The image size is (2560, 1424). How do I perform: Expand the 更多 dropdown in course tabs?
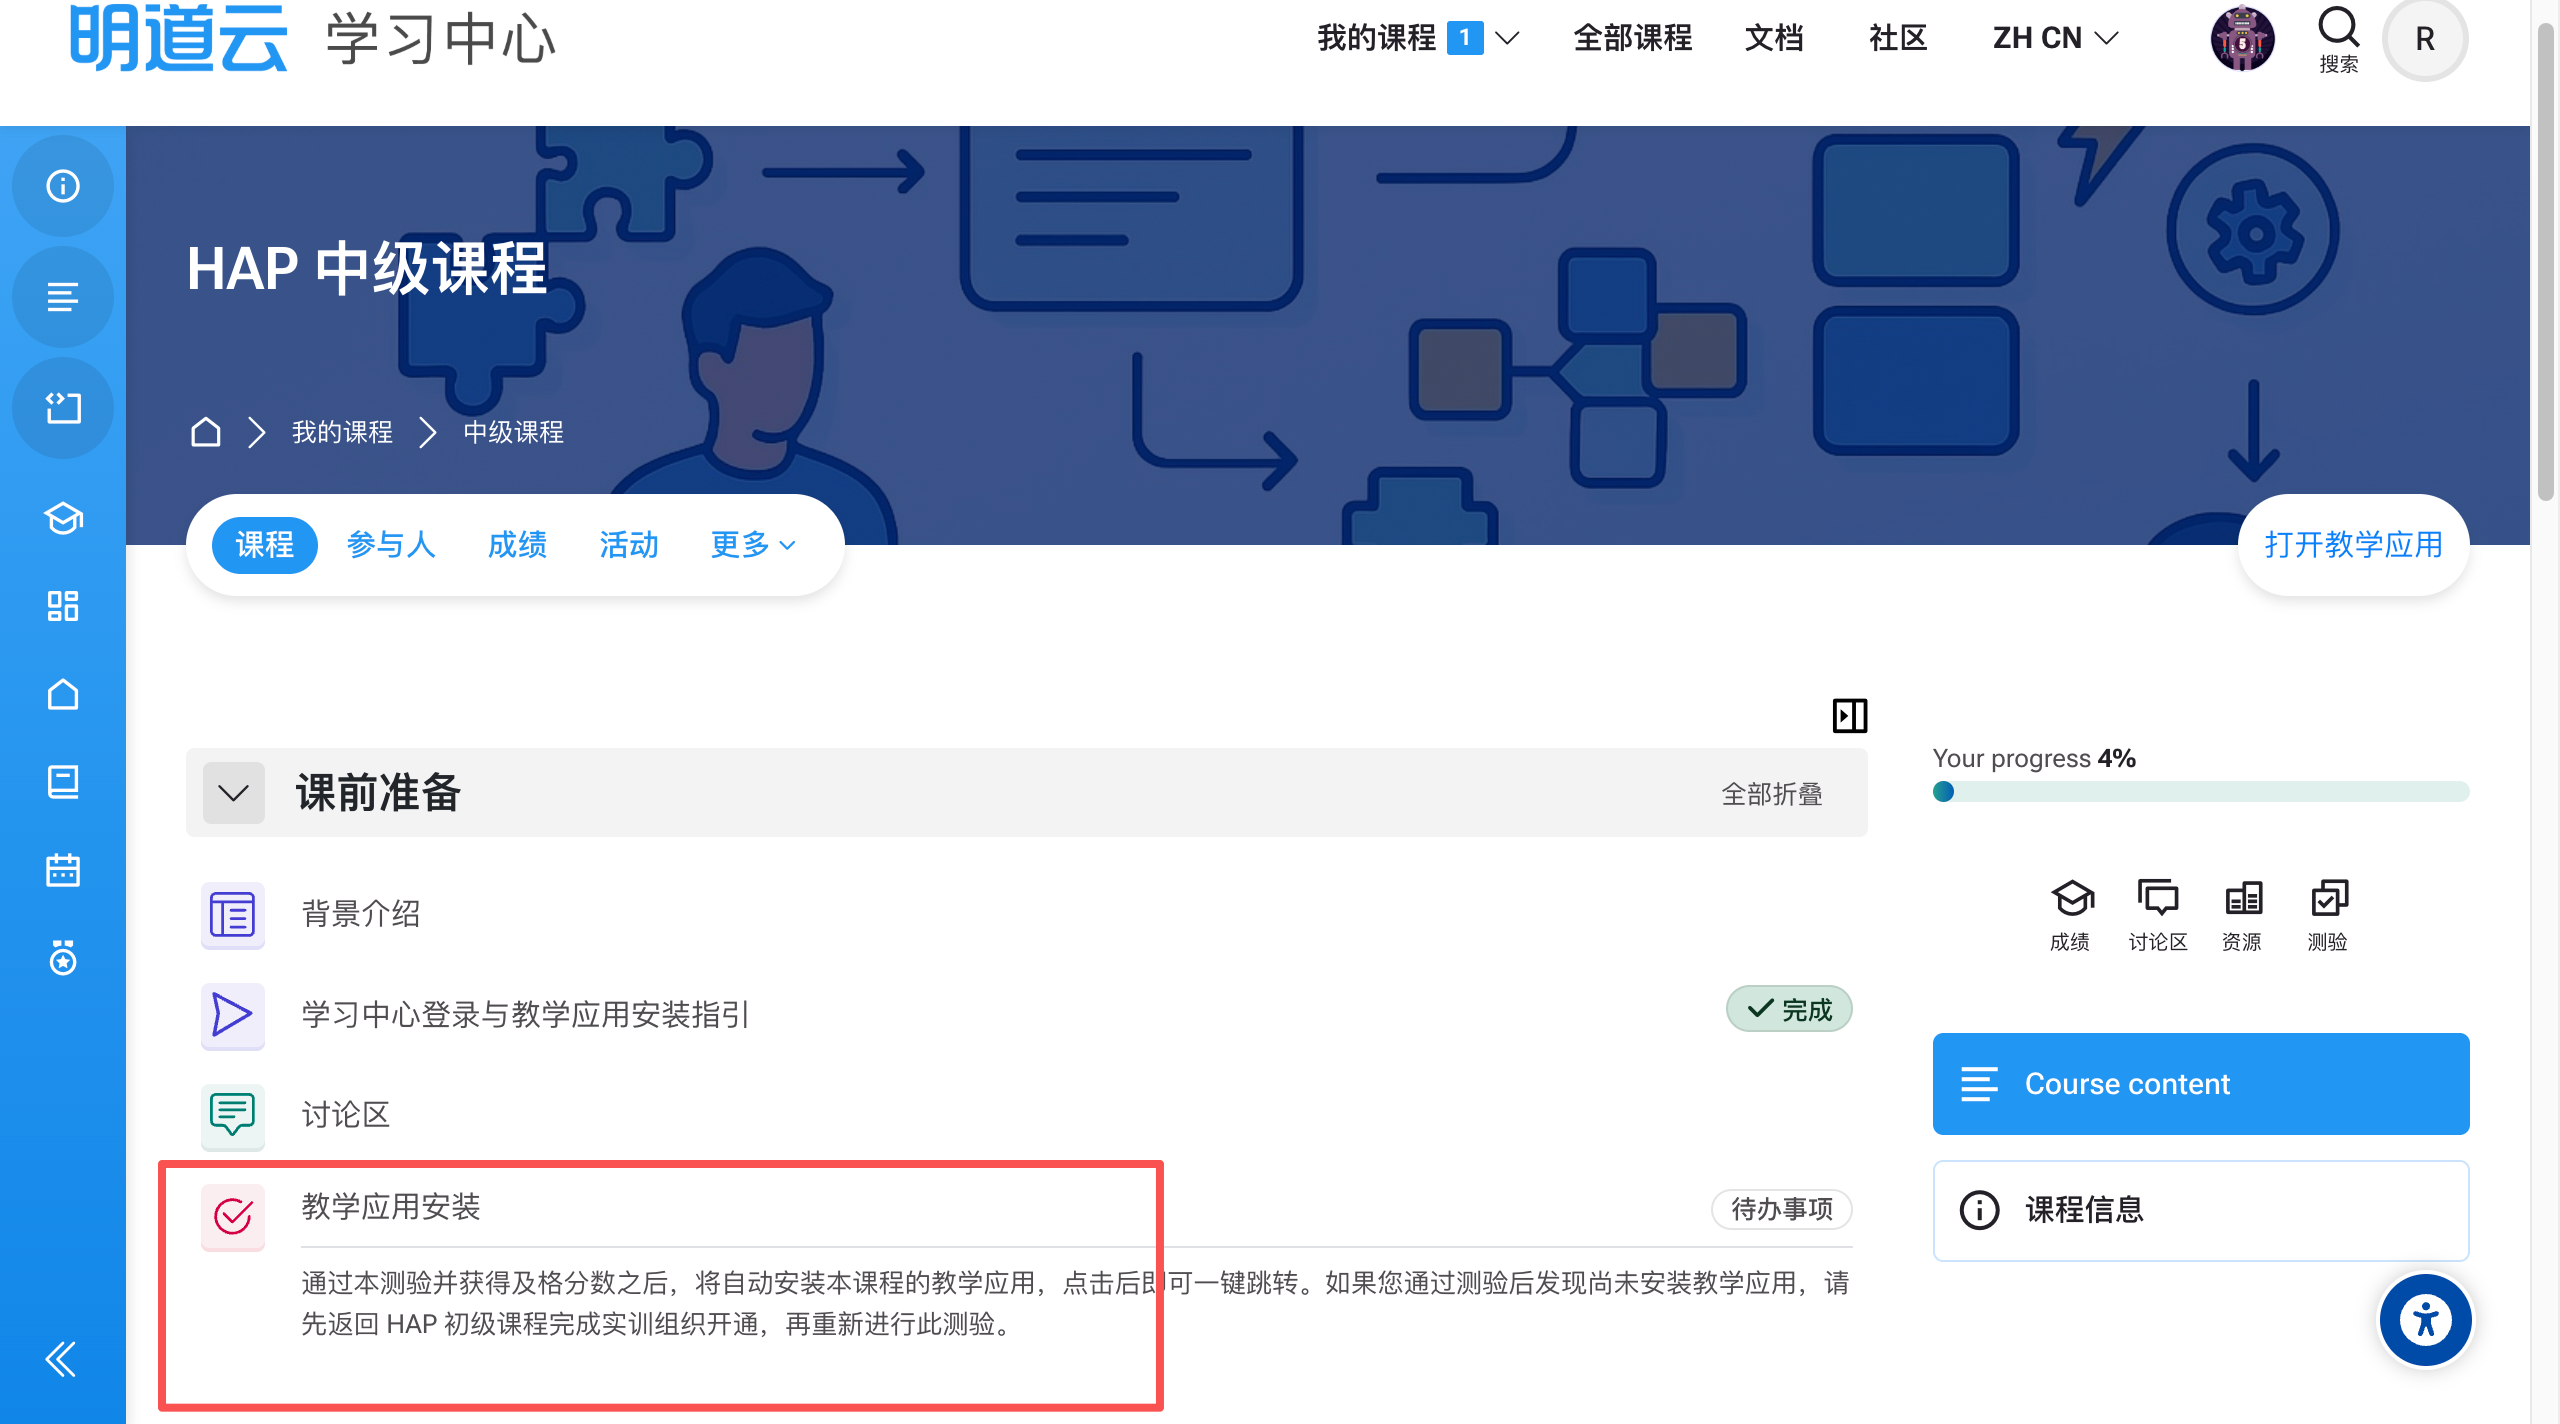click(752, 545)
